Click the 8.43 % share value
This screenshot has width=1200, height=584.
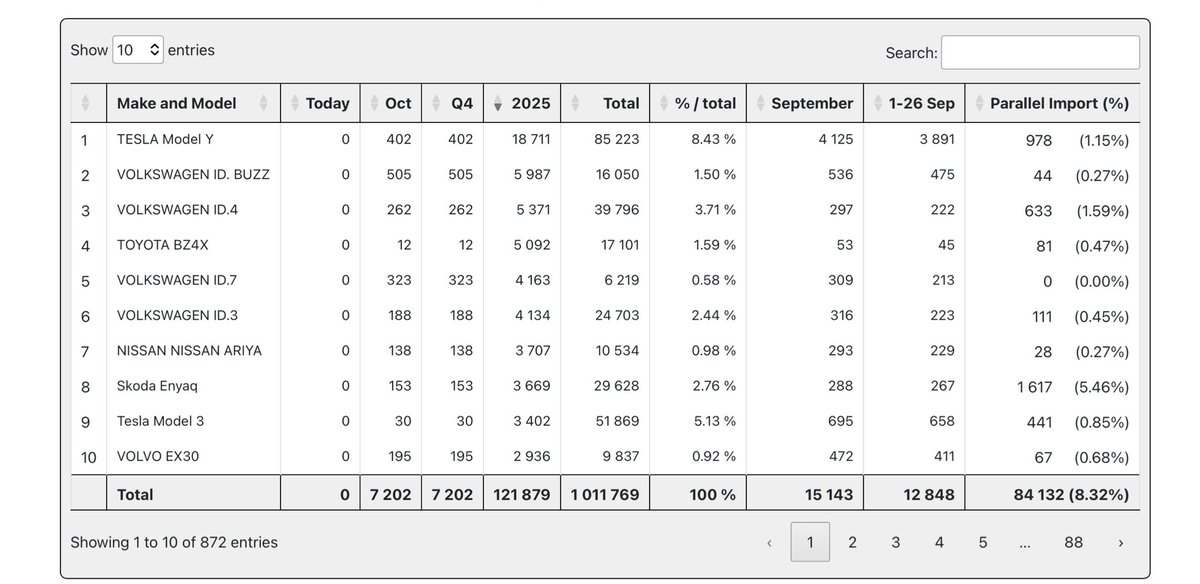coord(713,140)
